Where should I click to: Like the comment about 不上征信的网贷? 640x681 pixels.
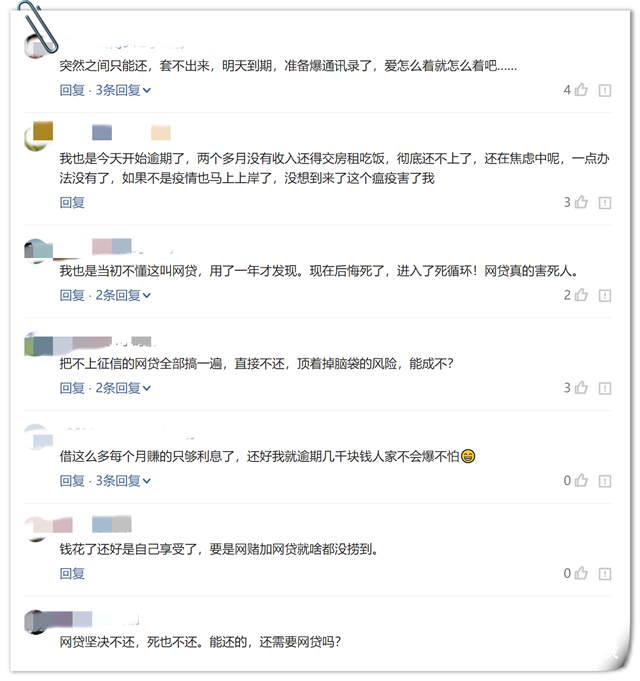(x=581, y=387)
